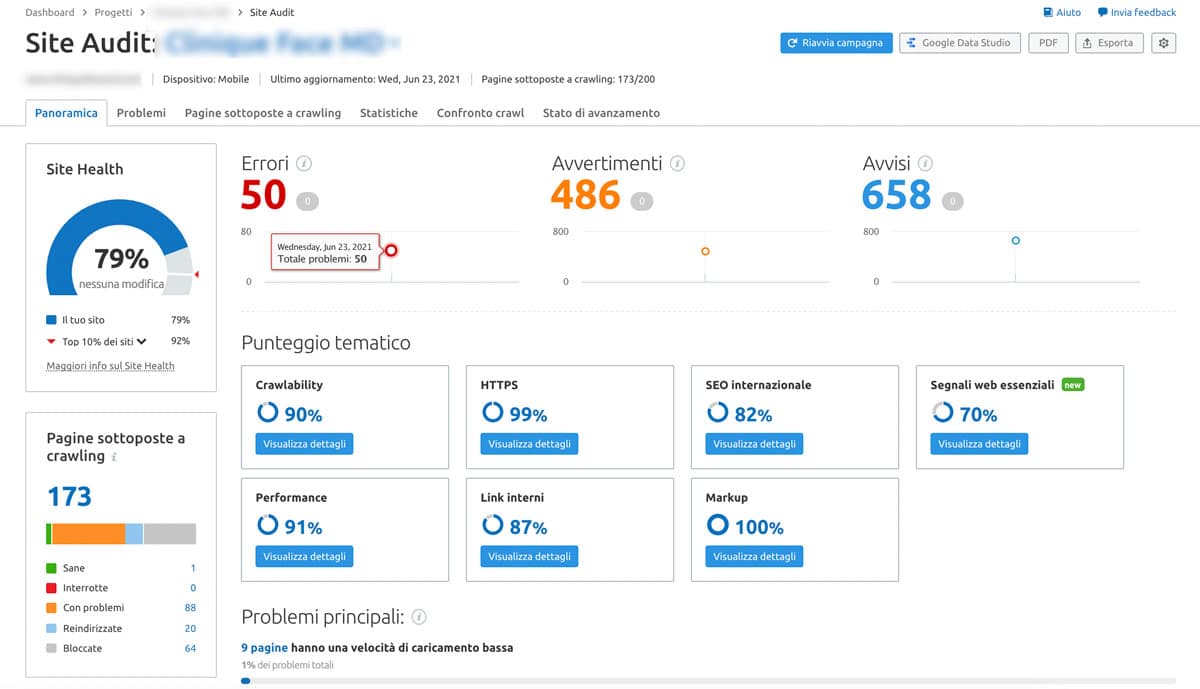The width and height of the screenshot is (1200, 689).
Task: Click Visualizza dettagli under HTTPS
Action: coord(530,444)
